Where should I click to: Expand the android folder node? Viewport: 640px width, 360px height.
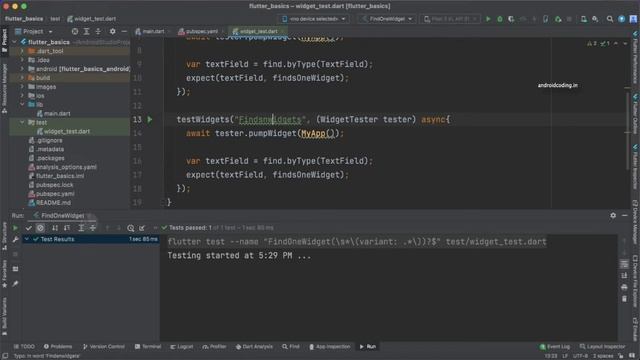22,69
